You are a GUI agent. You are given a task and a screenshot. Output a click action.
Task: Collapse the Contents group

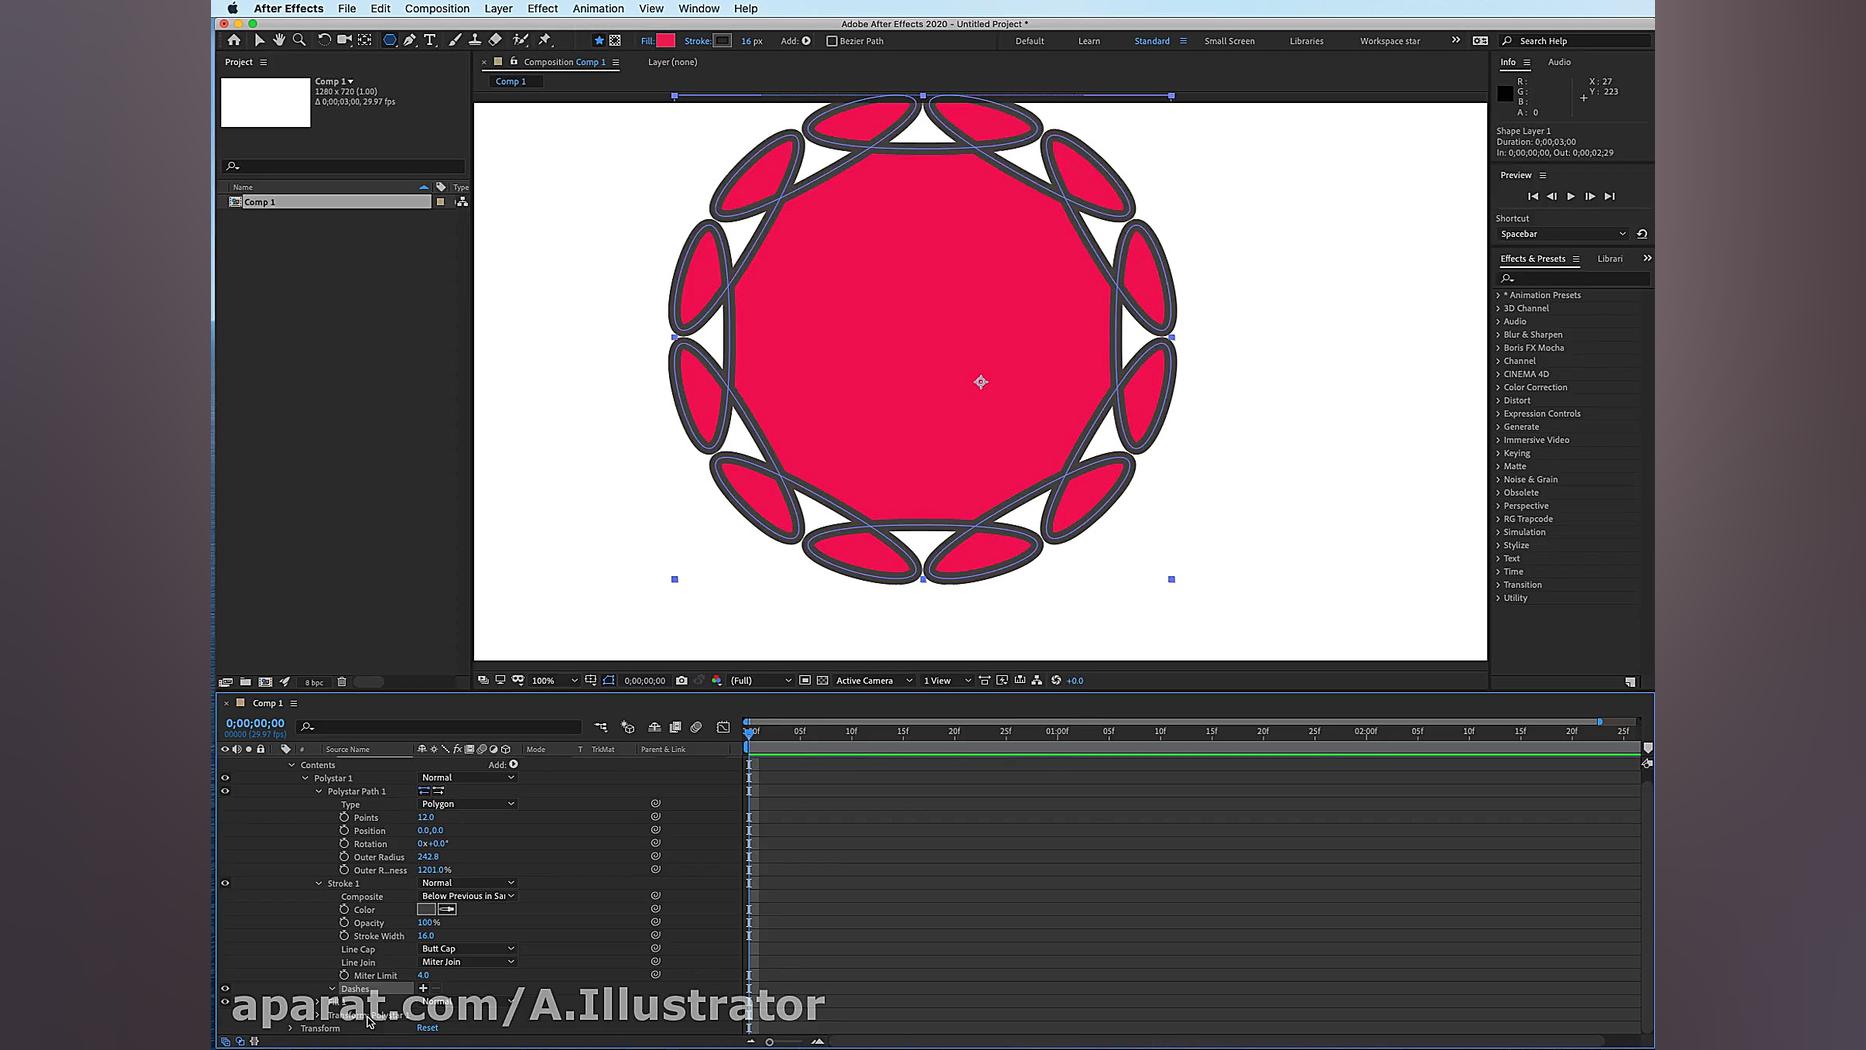point(292,765)
